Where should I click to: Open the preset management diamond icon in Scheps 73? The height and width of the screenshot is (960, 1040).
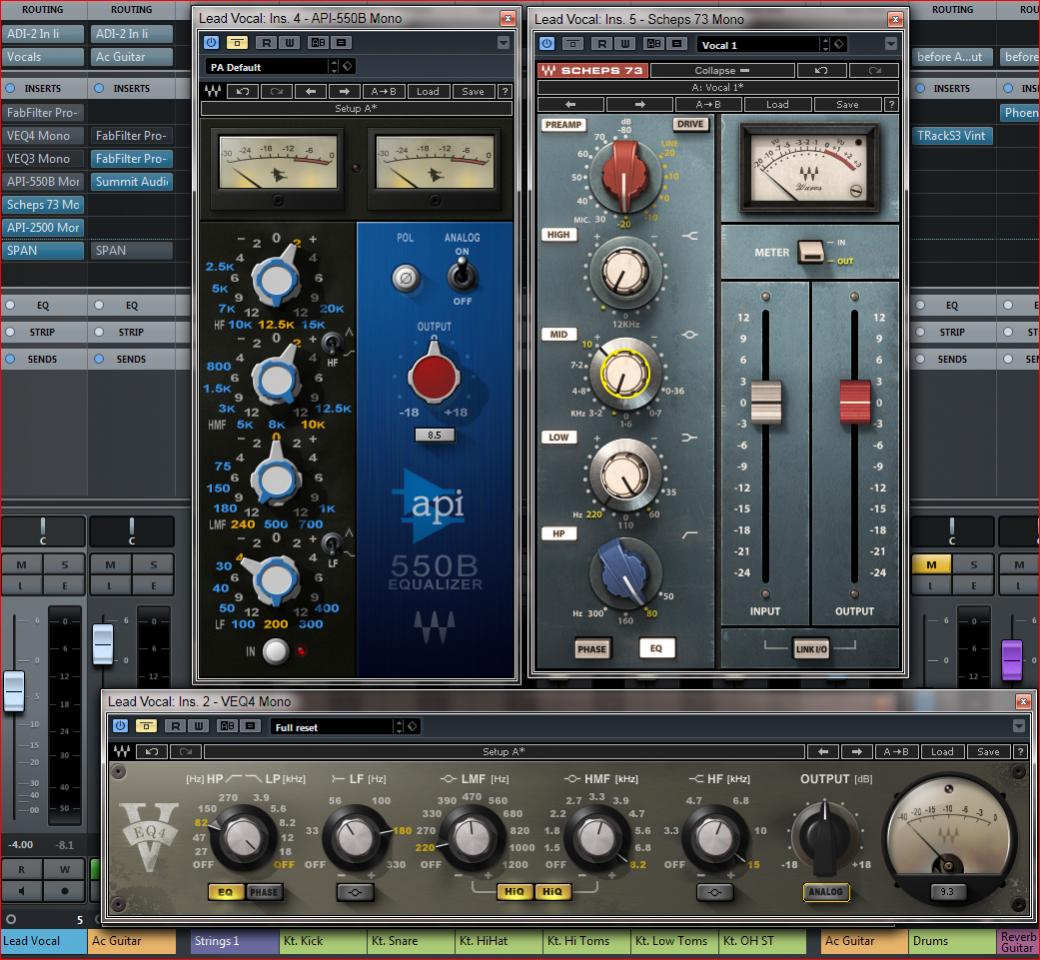click(x=839, y=44)
